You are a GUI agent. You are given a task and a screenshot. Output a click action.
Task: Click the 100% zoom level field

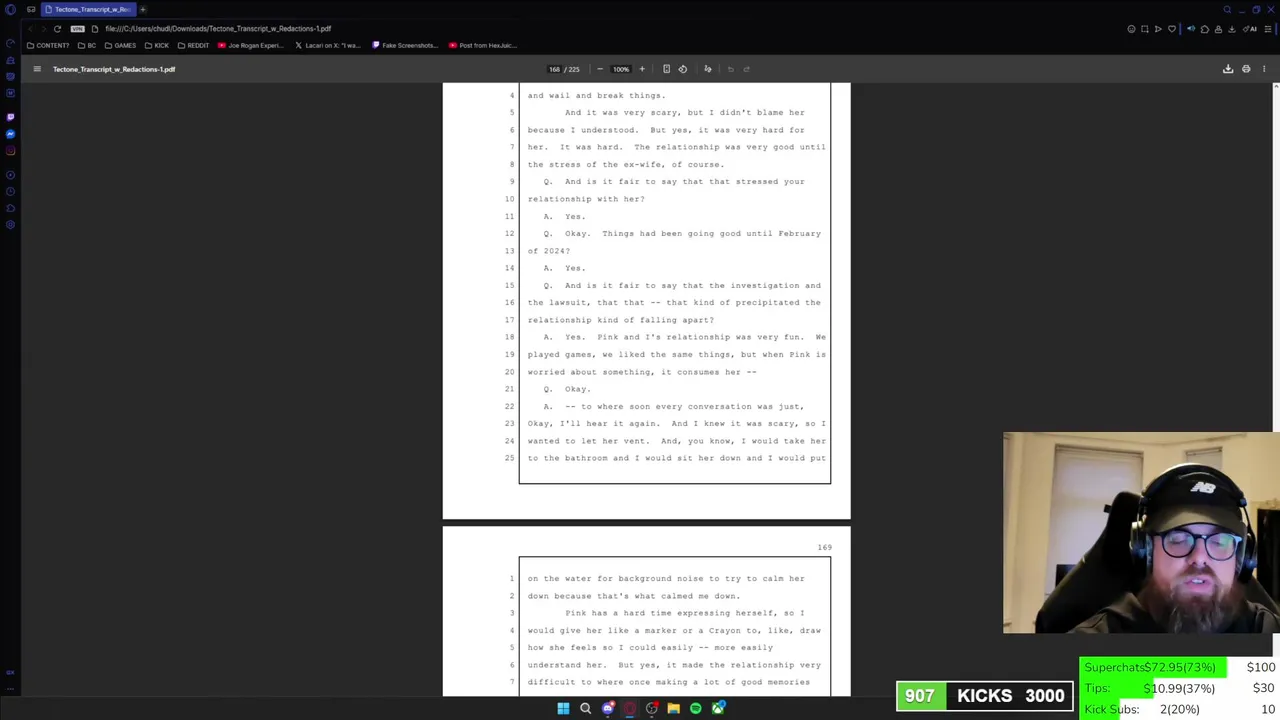[621, 69]
